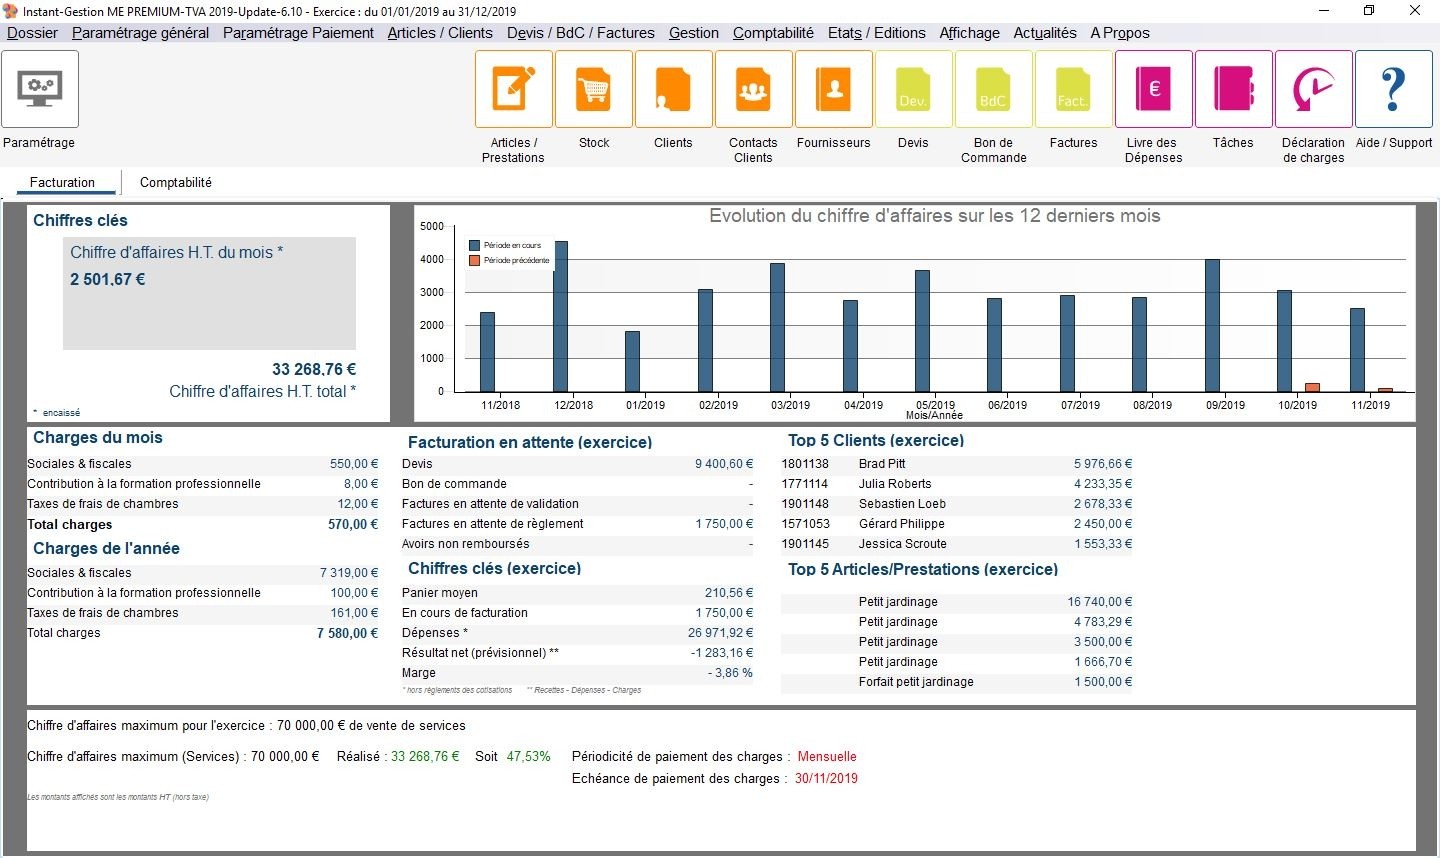This screenshot has width=1440, height=858.
Task: Click the blue Période en cours legend swatch
Action: (475, 245)
